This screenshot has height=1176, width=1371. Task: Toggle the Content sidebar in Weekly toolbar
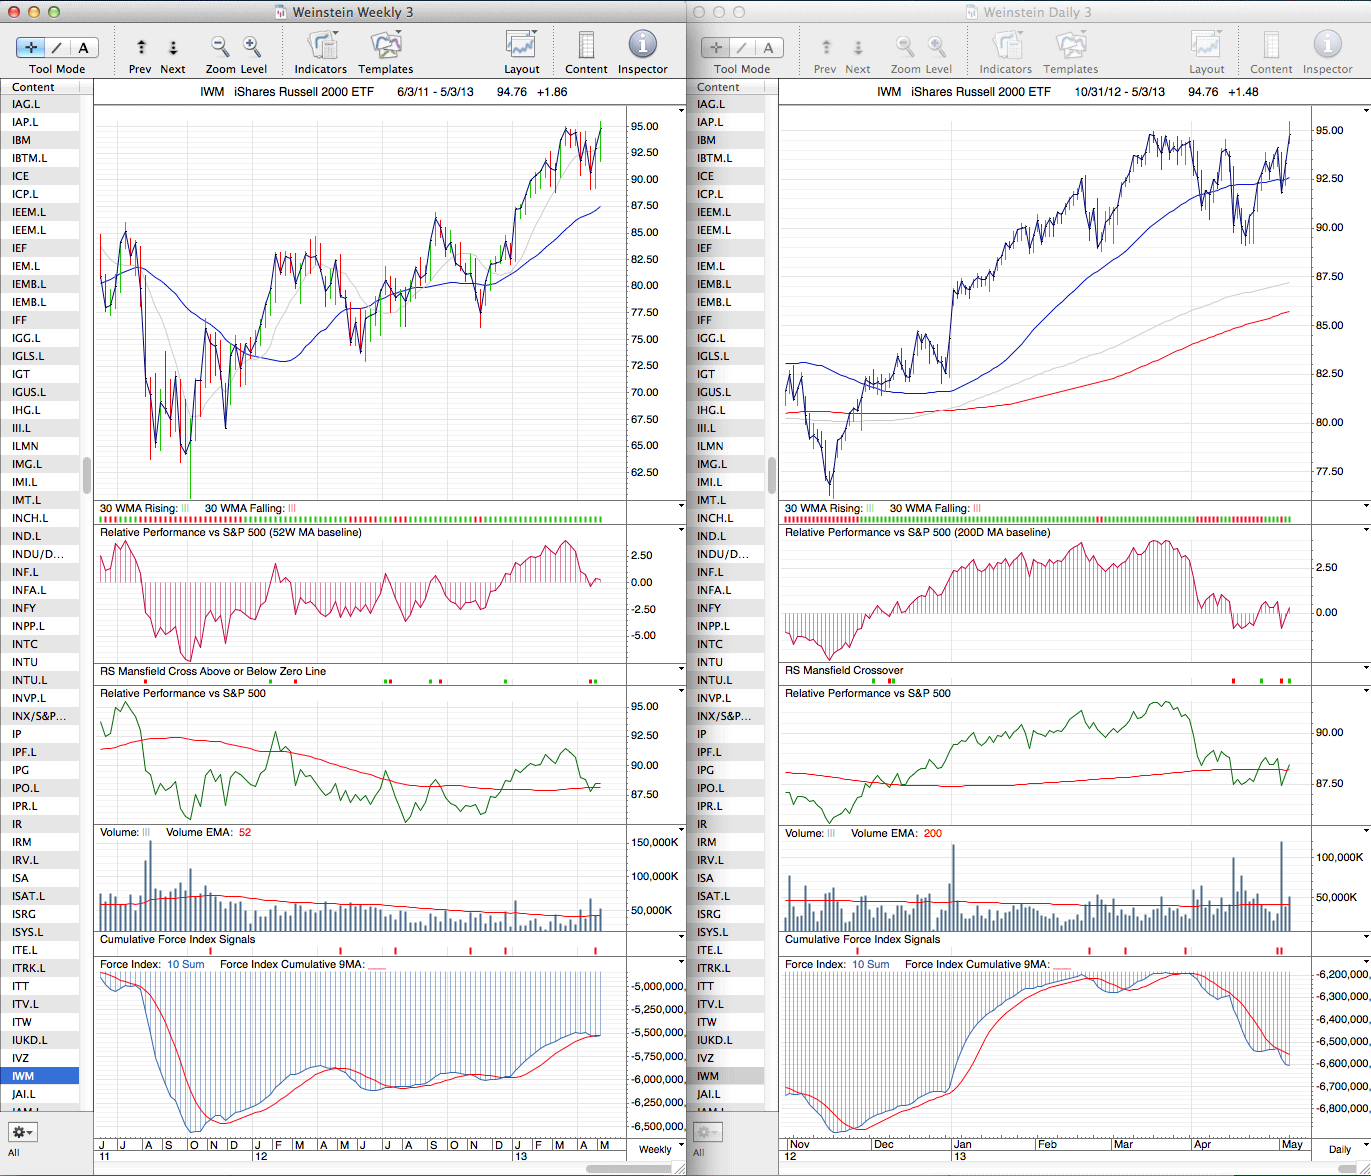[x=586, y=46]
